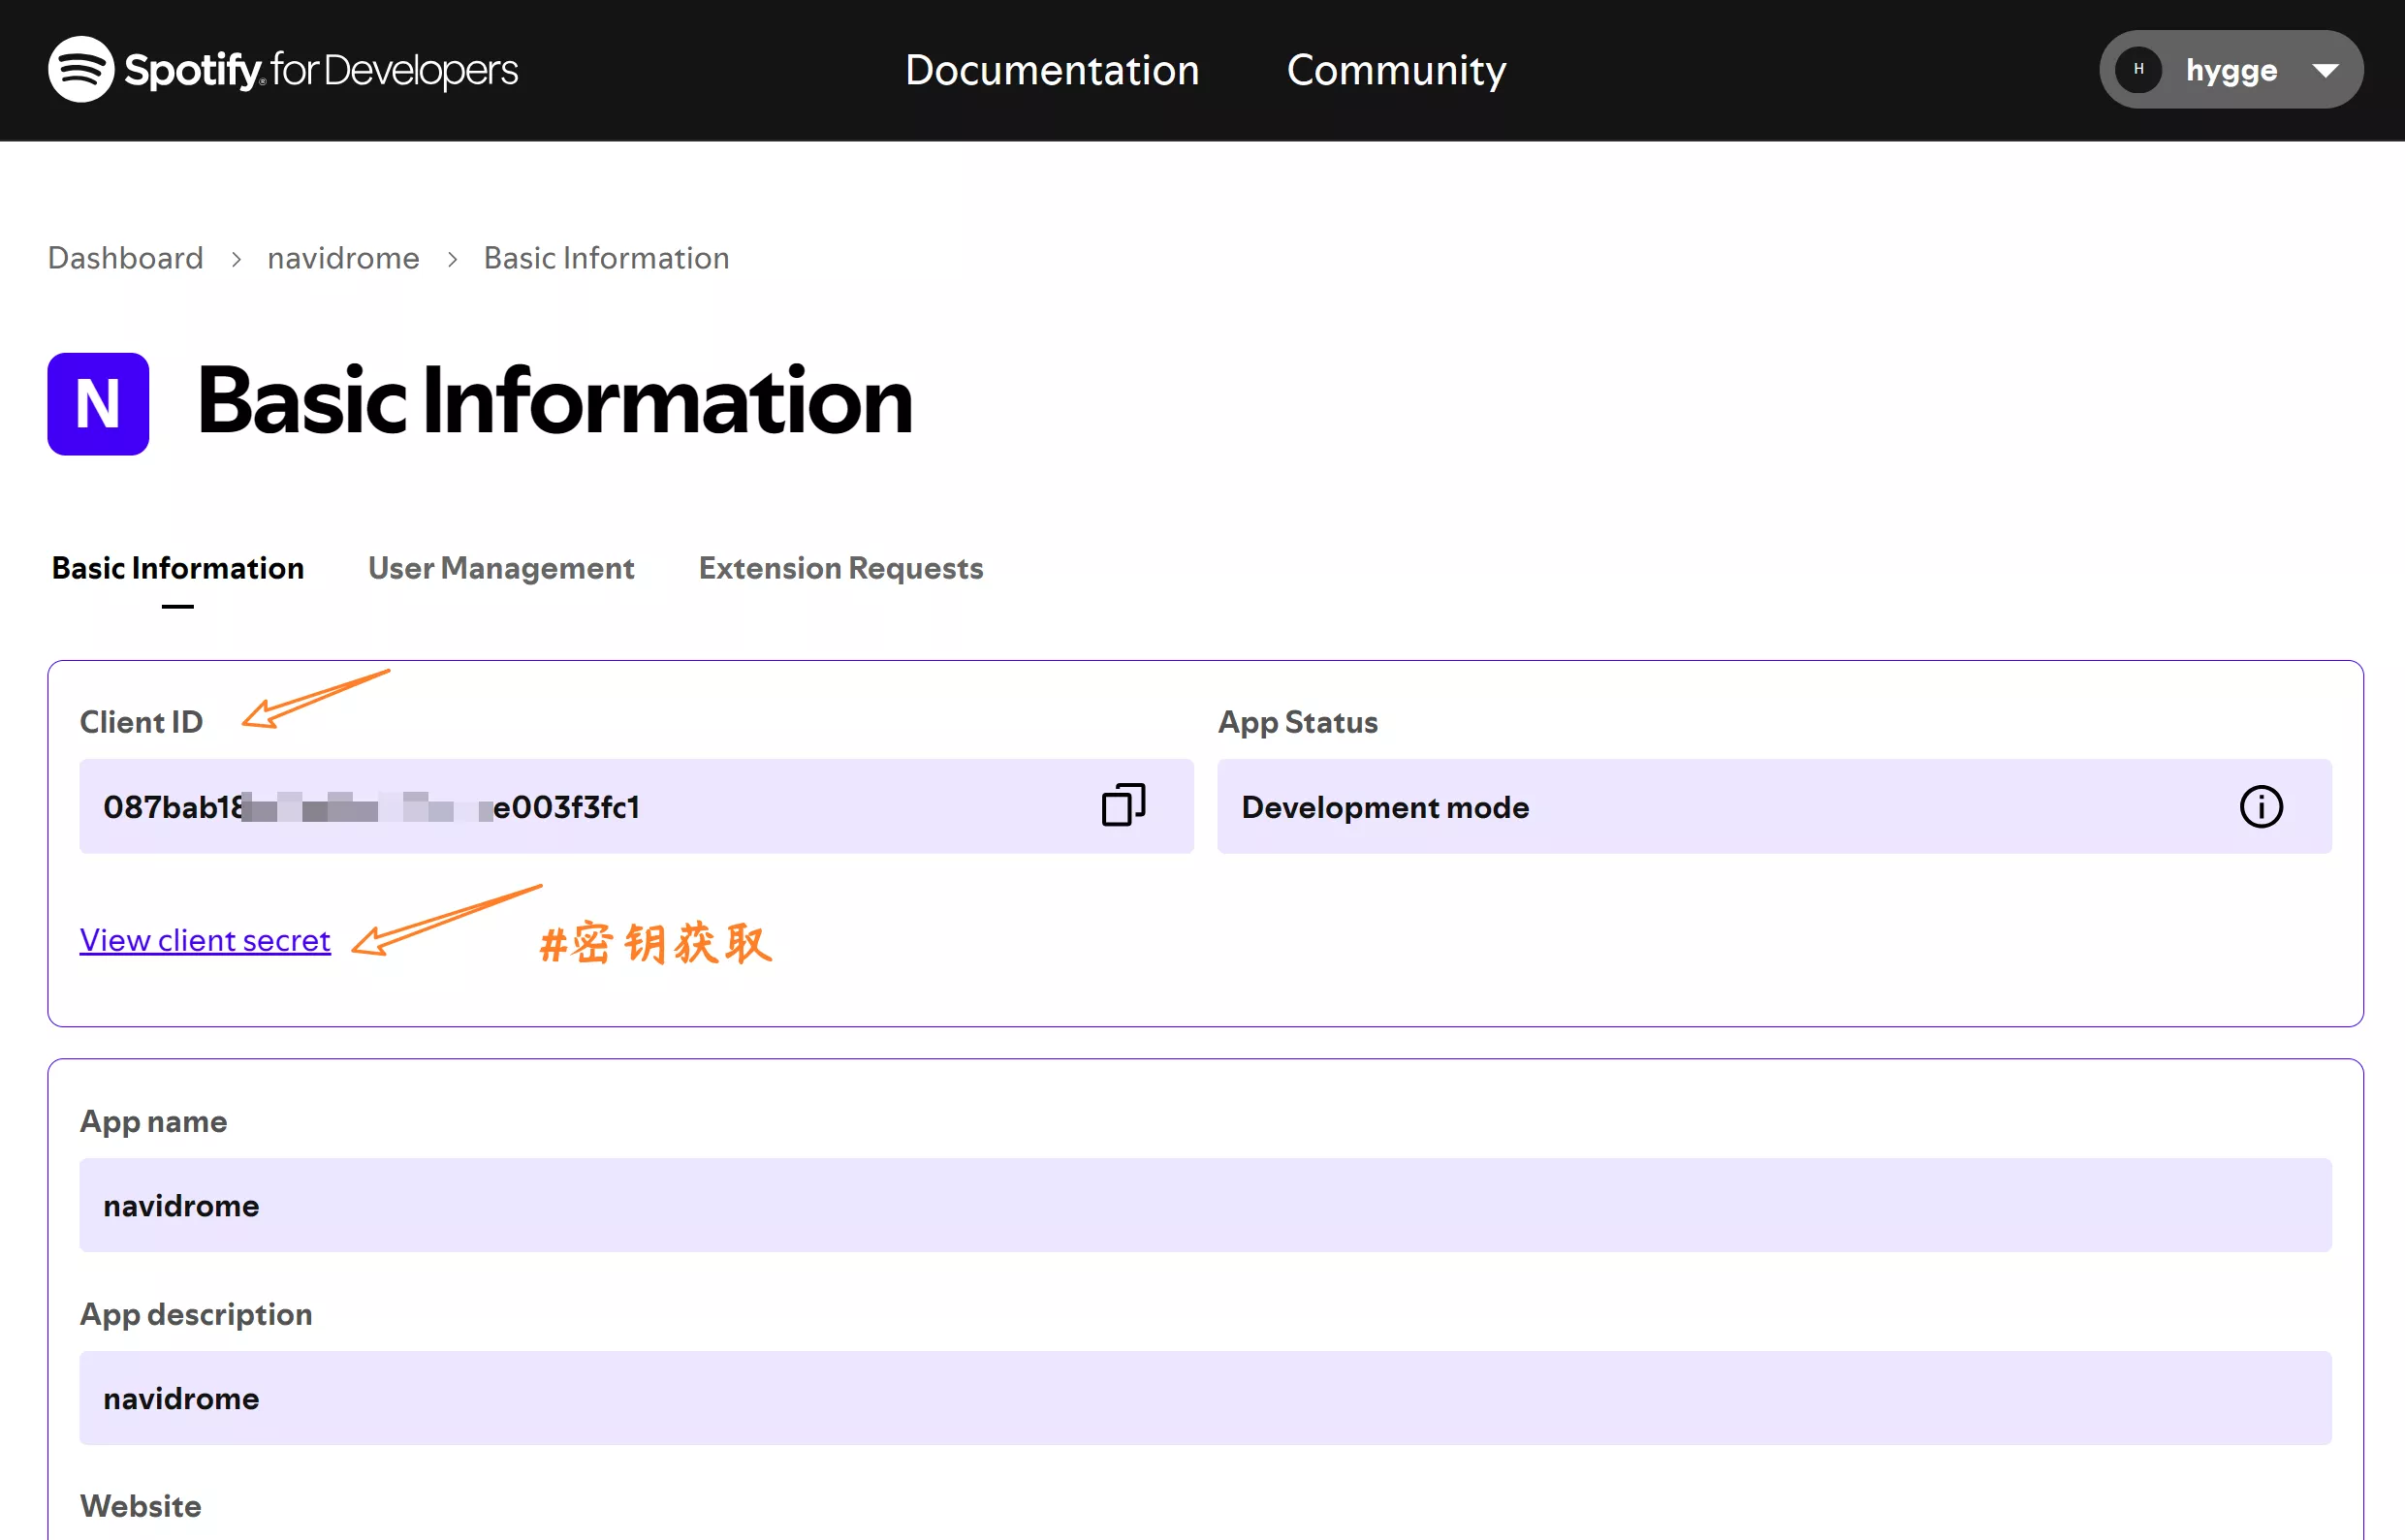The width and height of the screenshot is (2405, 1540).
Task: Click the Basic Information page heading
Action: [x=554, y=402]
